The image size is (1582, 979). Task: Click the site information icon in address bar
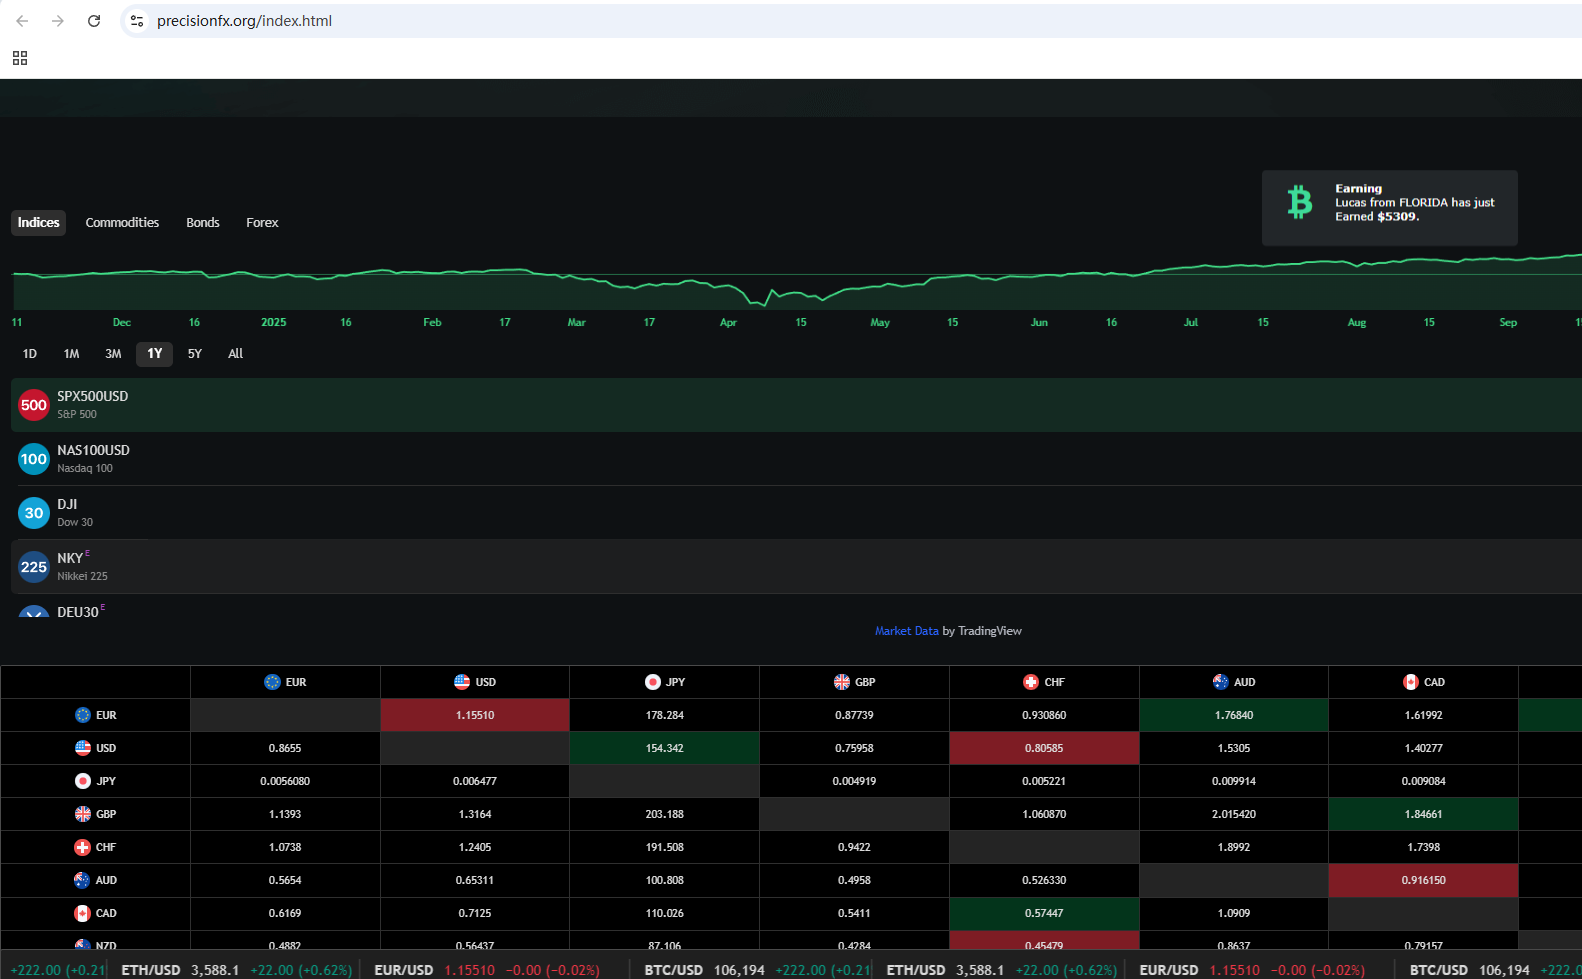click(x=137, y=21)
